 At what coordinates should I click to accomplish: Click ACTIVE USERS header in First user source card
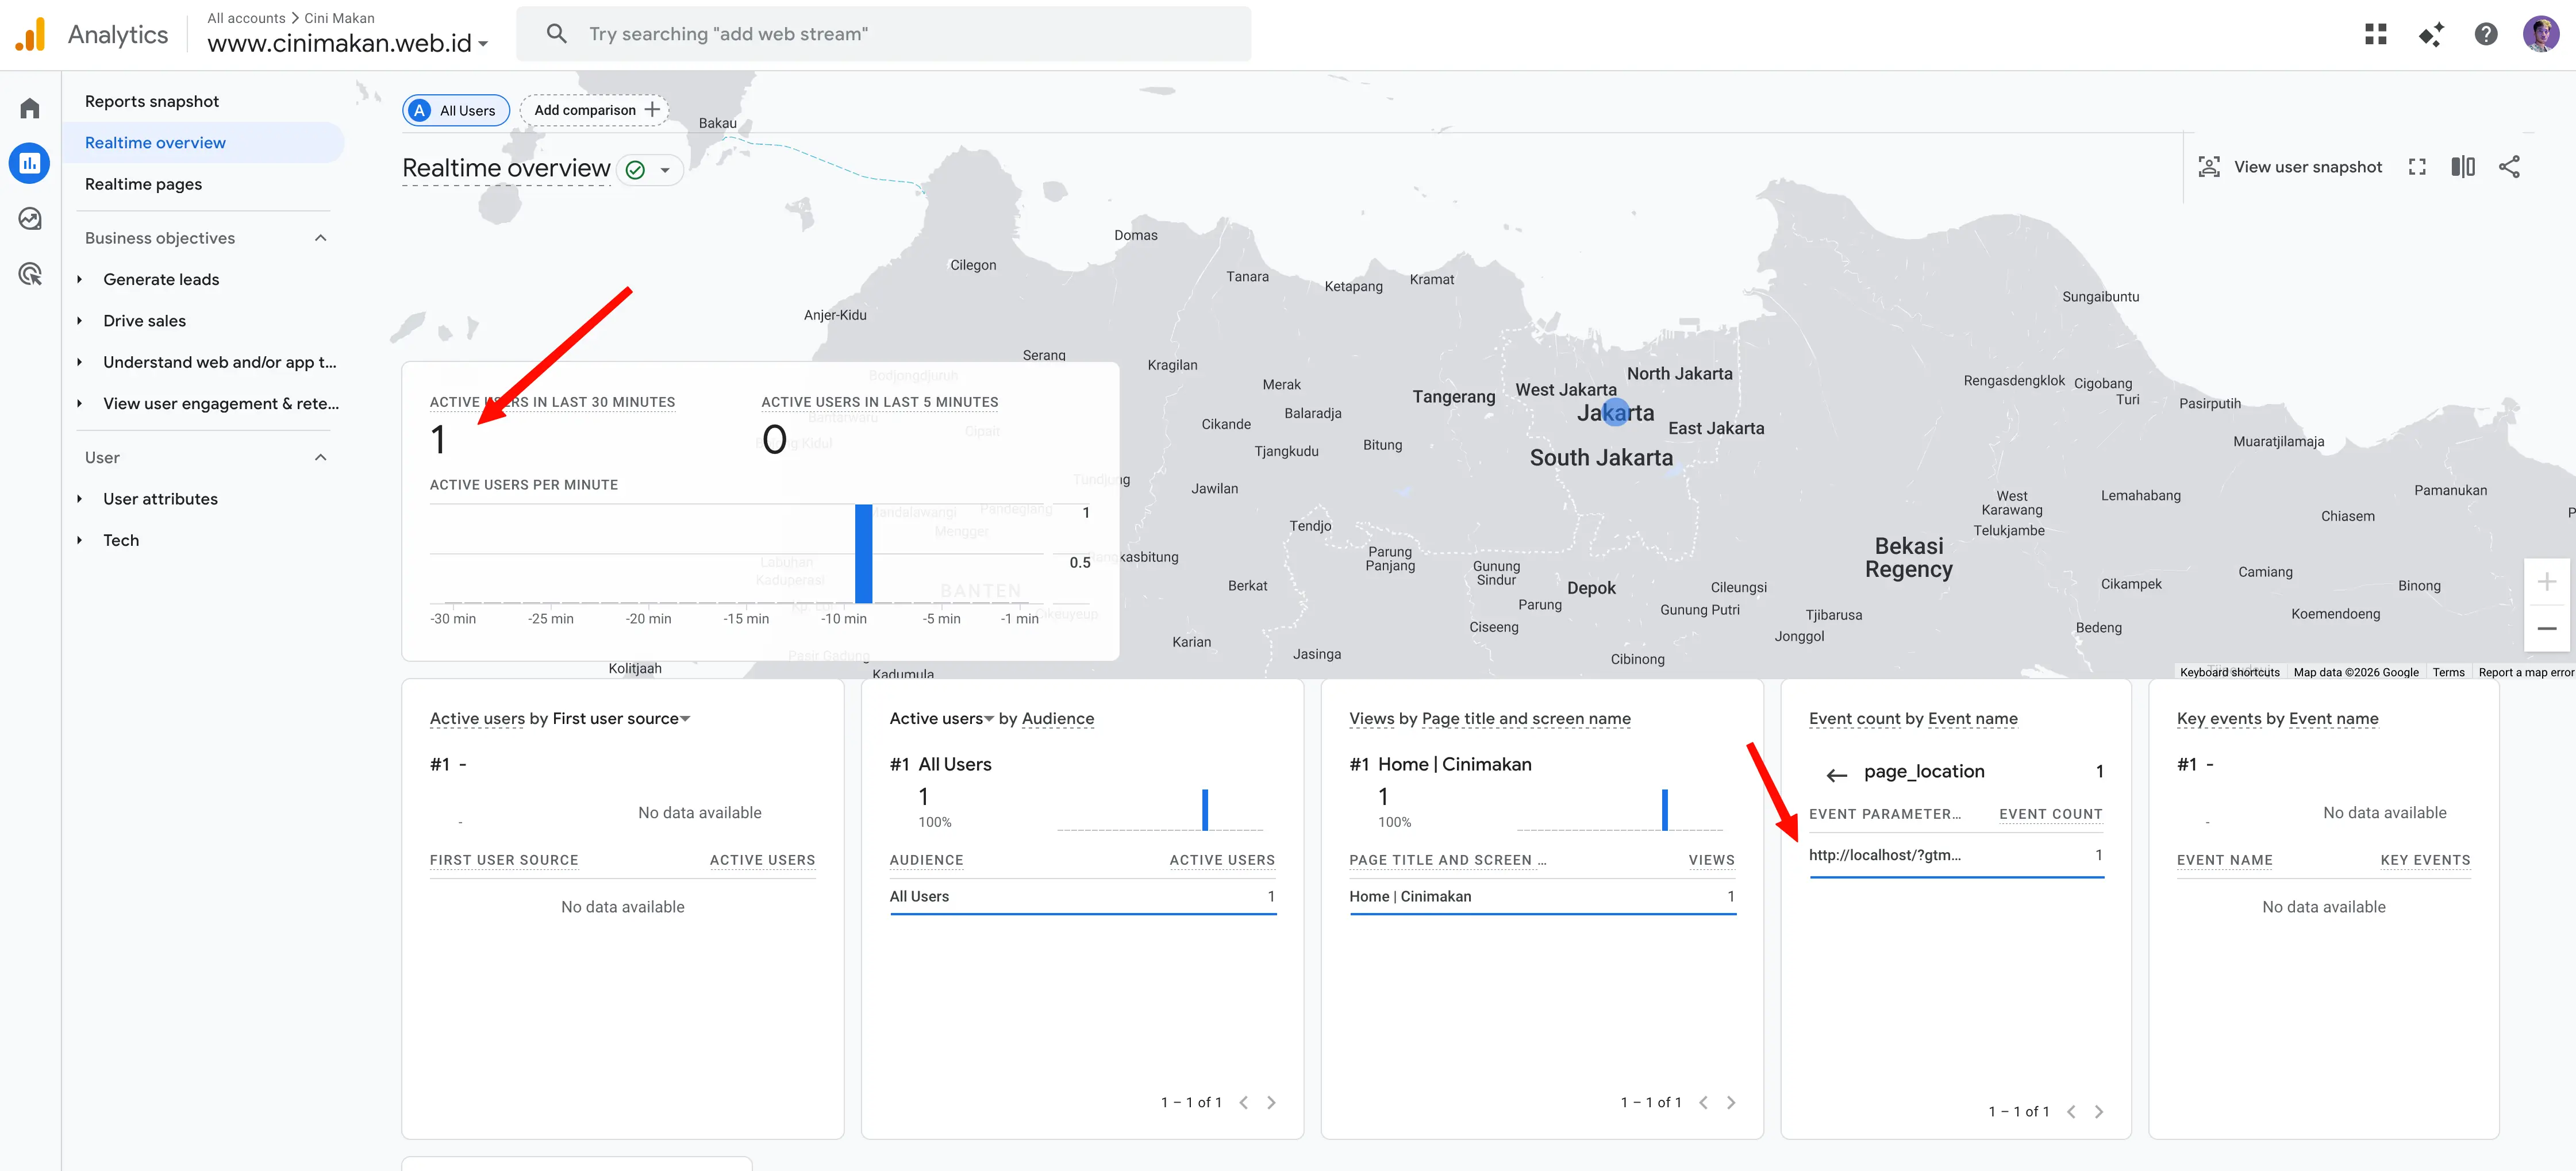[762, 860]
